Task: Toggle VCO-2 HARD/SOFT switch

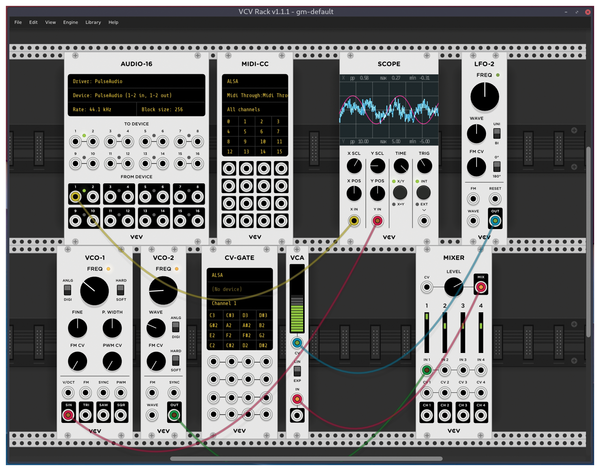Action: (175, 360)
